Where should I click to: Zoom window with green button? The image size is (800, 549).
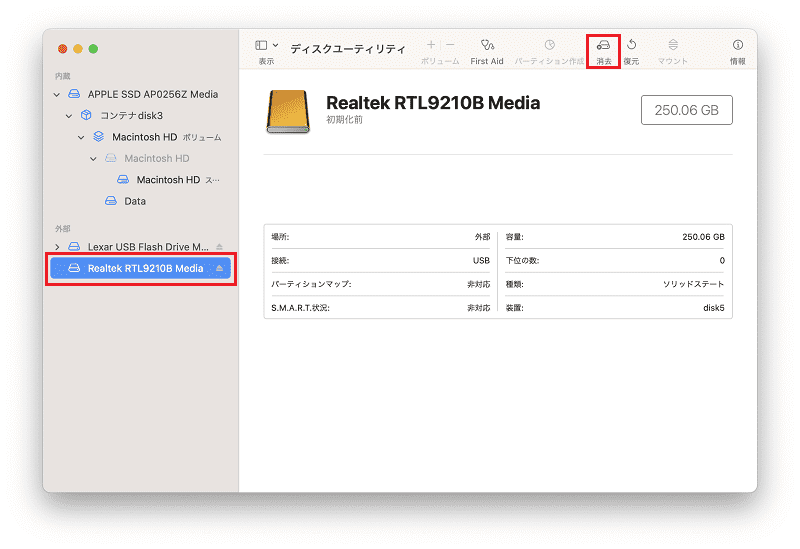(x=93, y=49)
